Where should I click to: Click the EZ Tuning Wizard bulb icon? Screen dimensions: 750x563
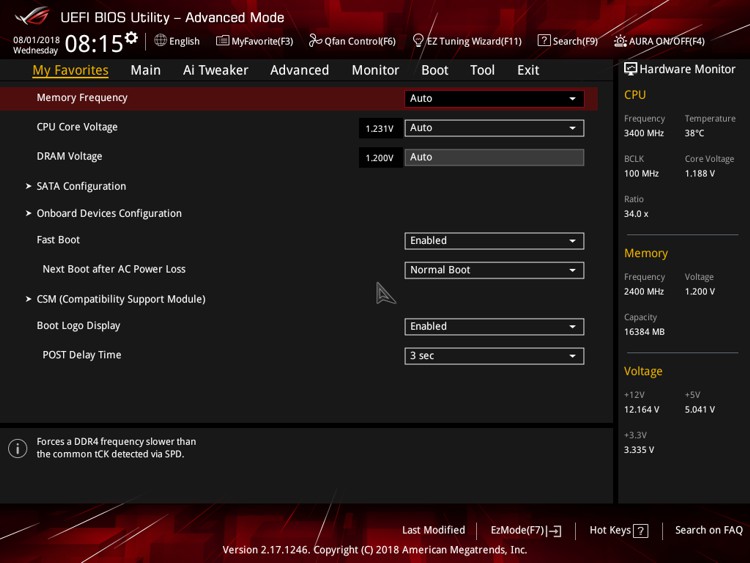(x=418, y=41)
